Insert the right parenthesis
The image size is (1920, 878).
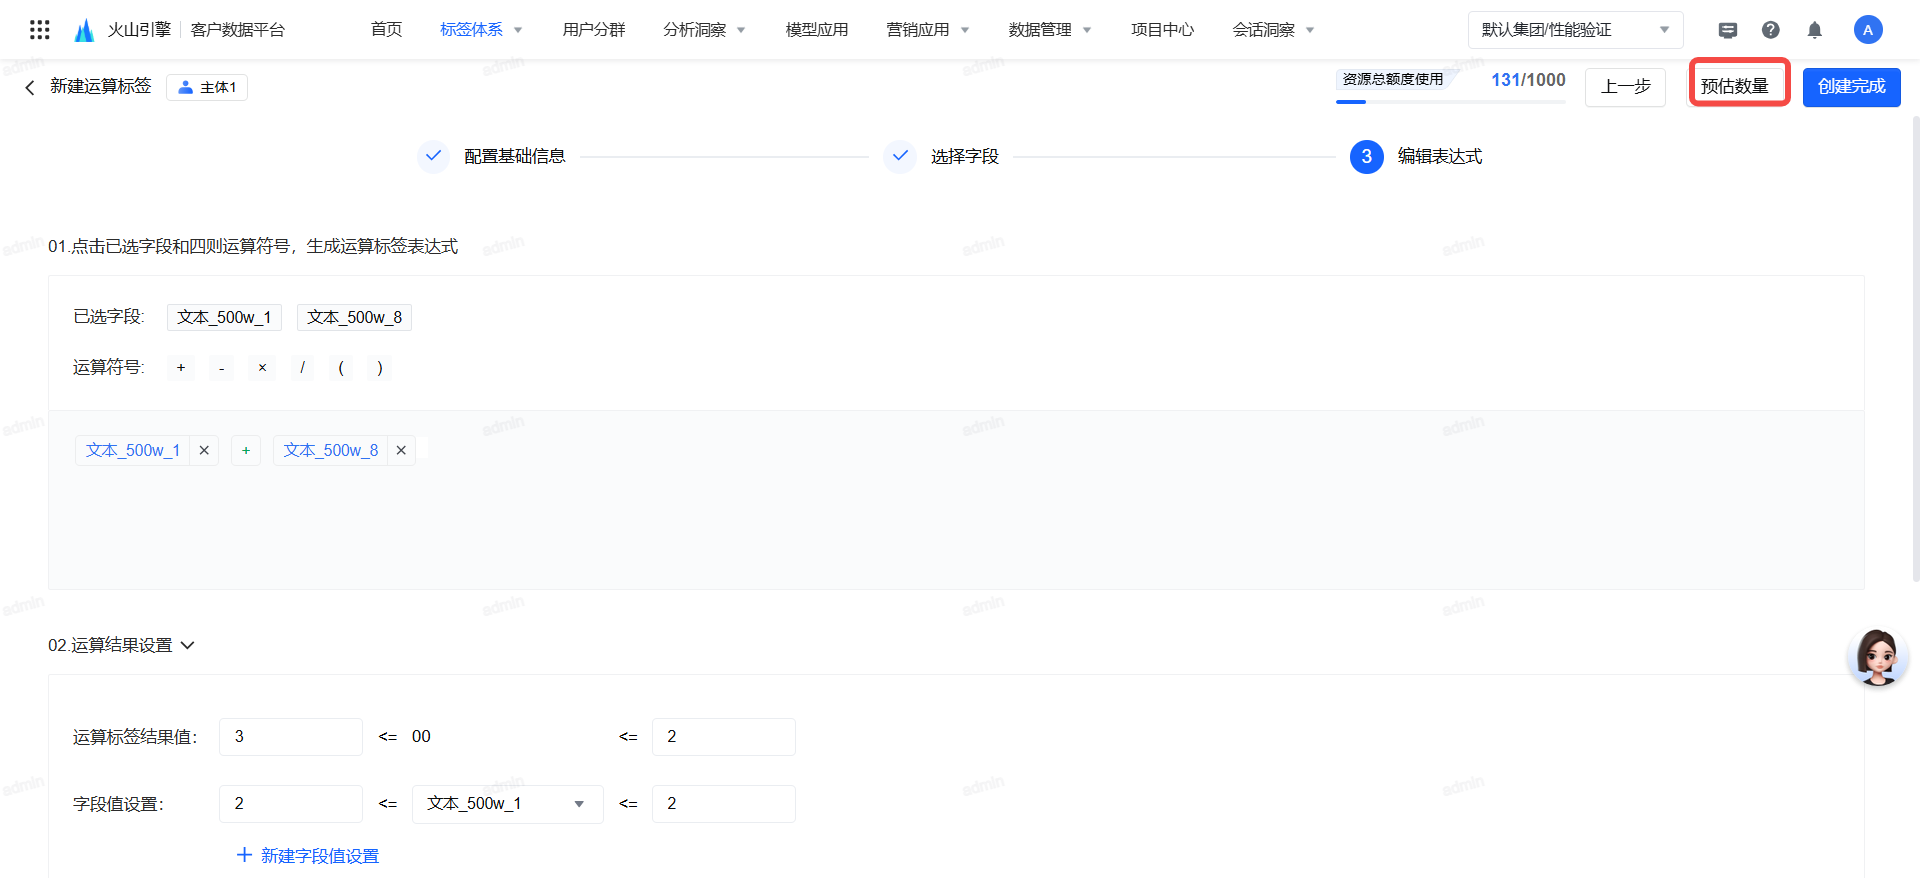380,368
